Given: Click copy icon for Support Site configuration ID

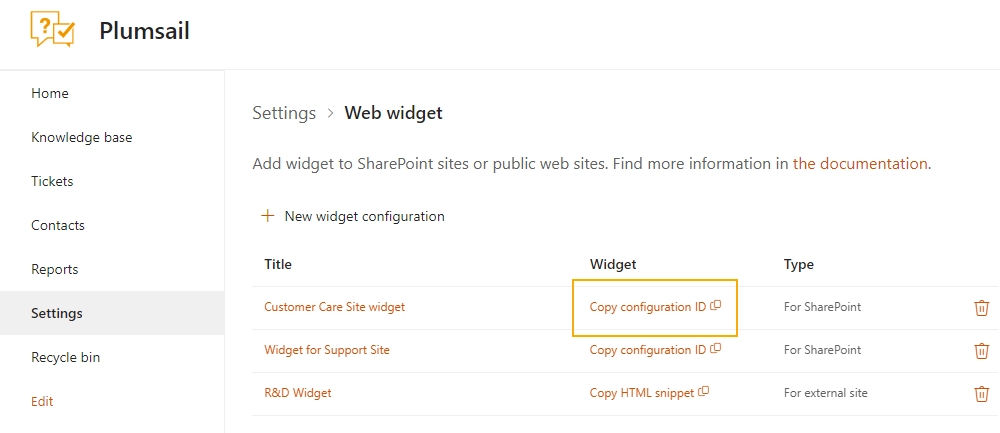Looking at the screenshot, I should click(716, 348).
